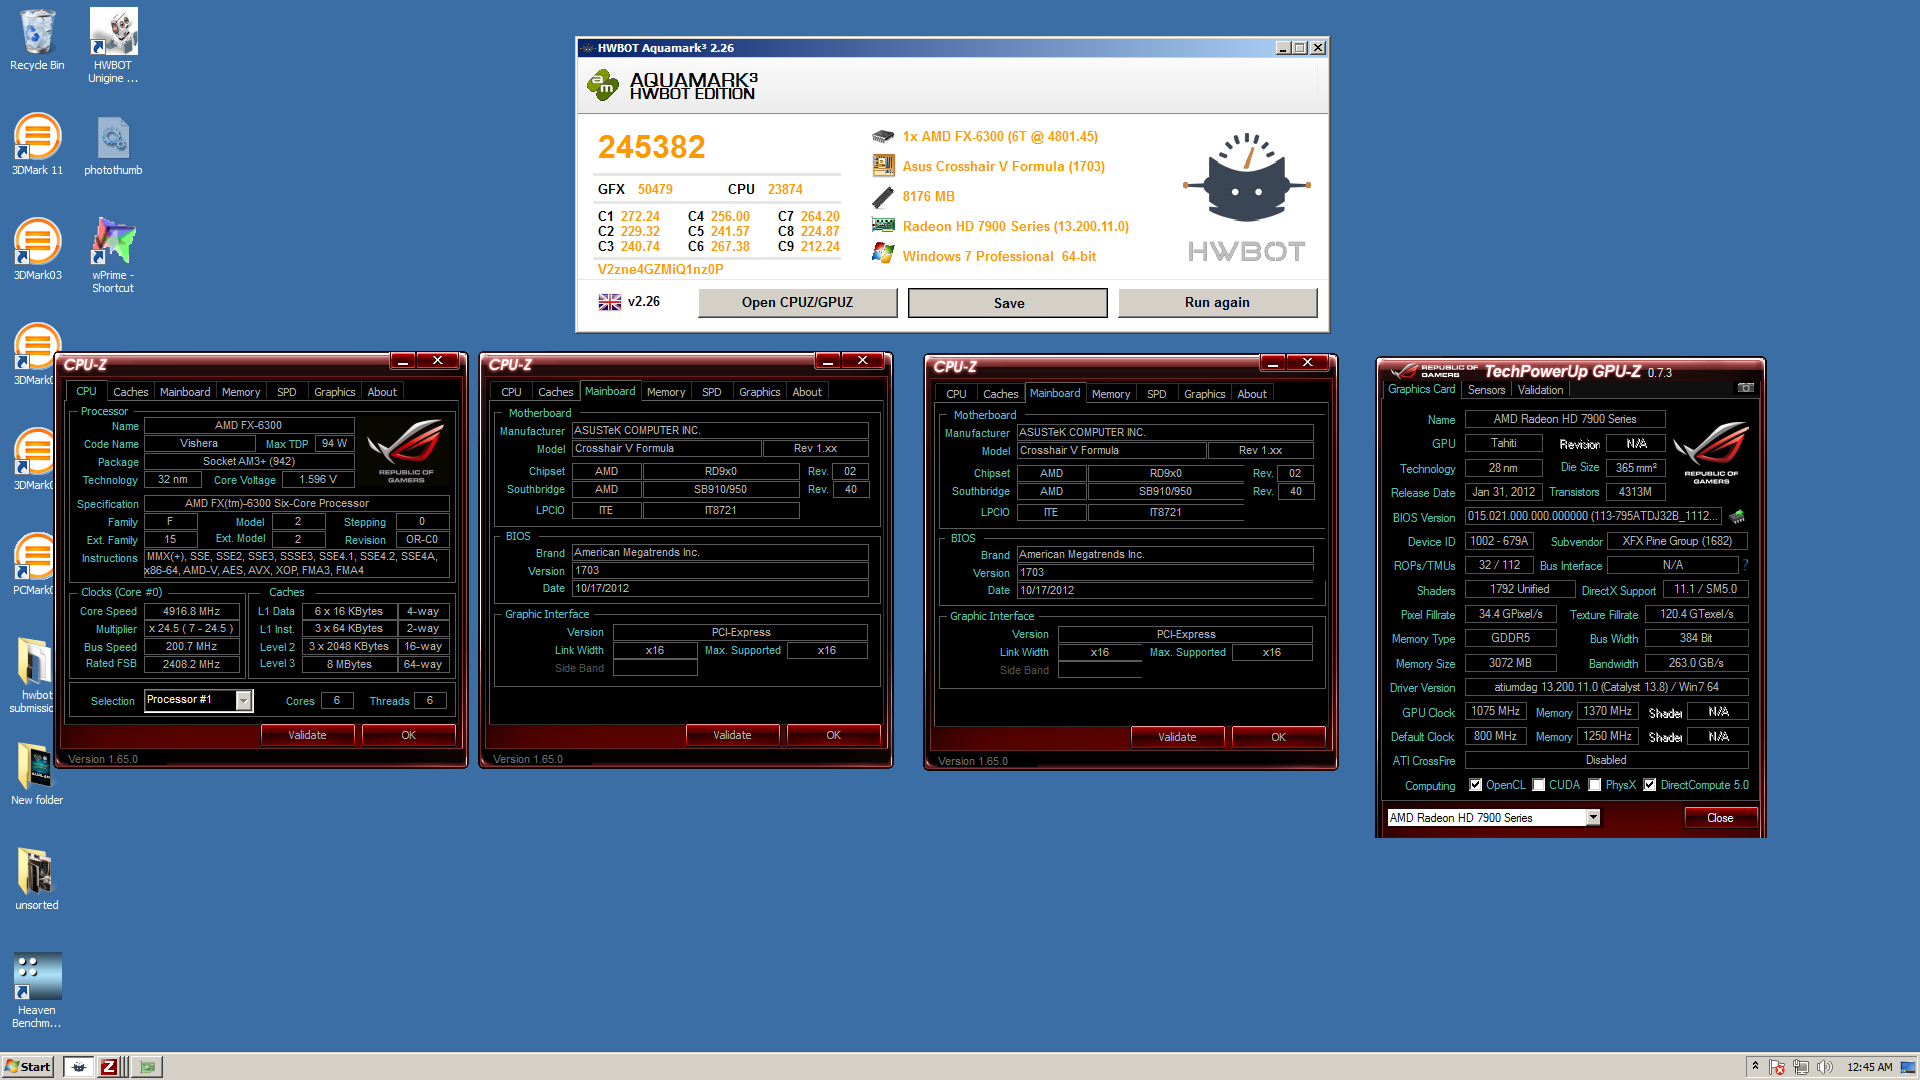This screenshot has height=1080, width=1920.
Task: Open Graphics tab in middle CPU-Z window
Action: [x=760, y=392]
